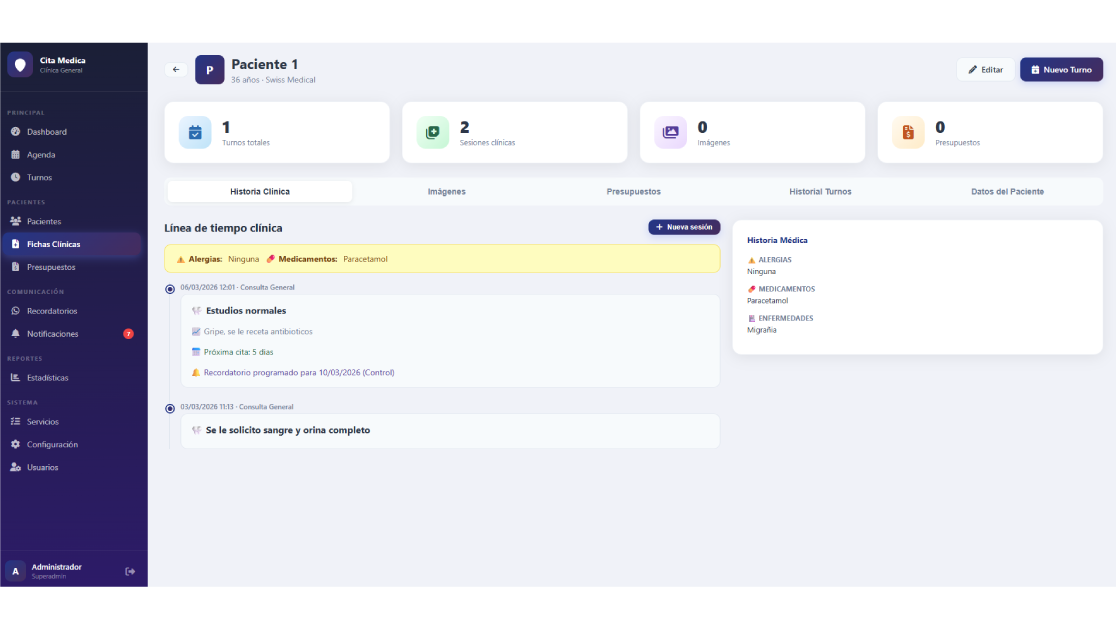
Task: Click the Turnos totales calendar icon
Action: click(195, 132)
